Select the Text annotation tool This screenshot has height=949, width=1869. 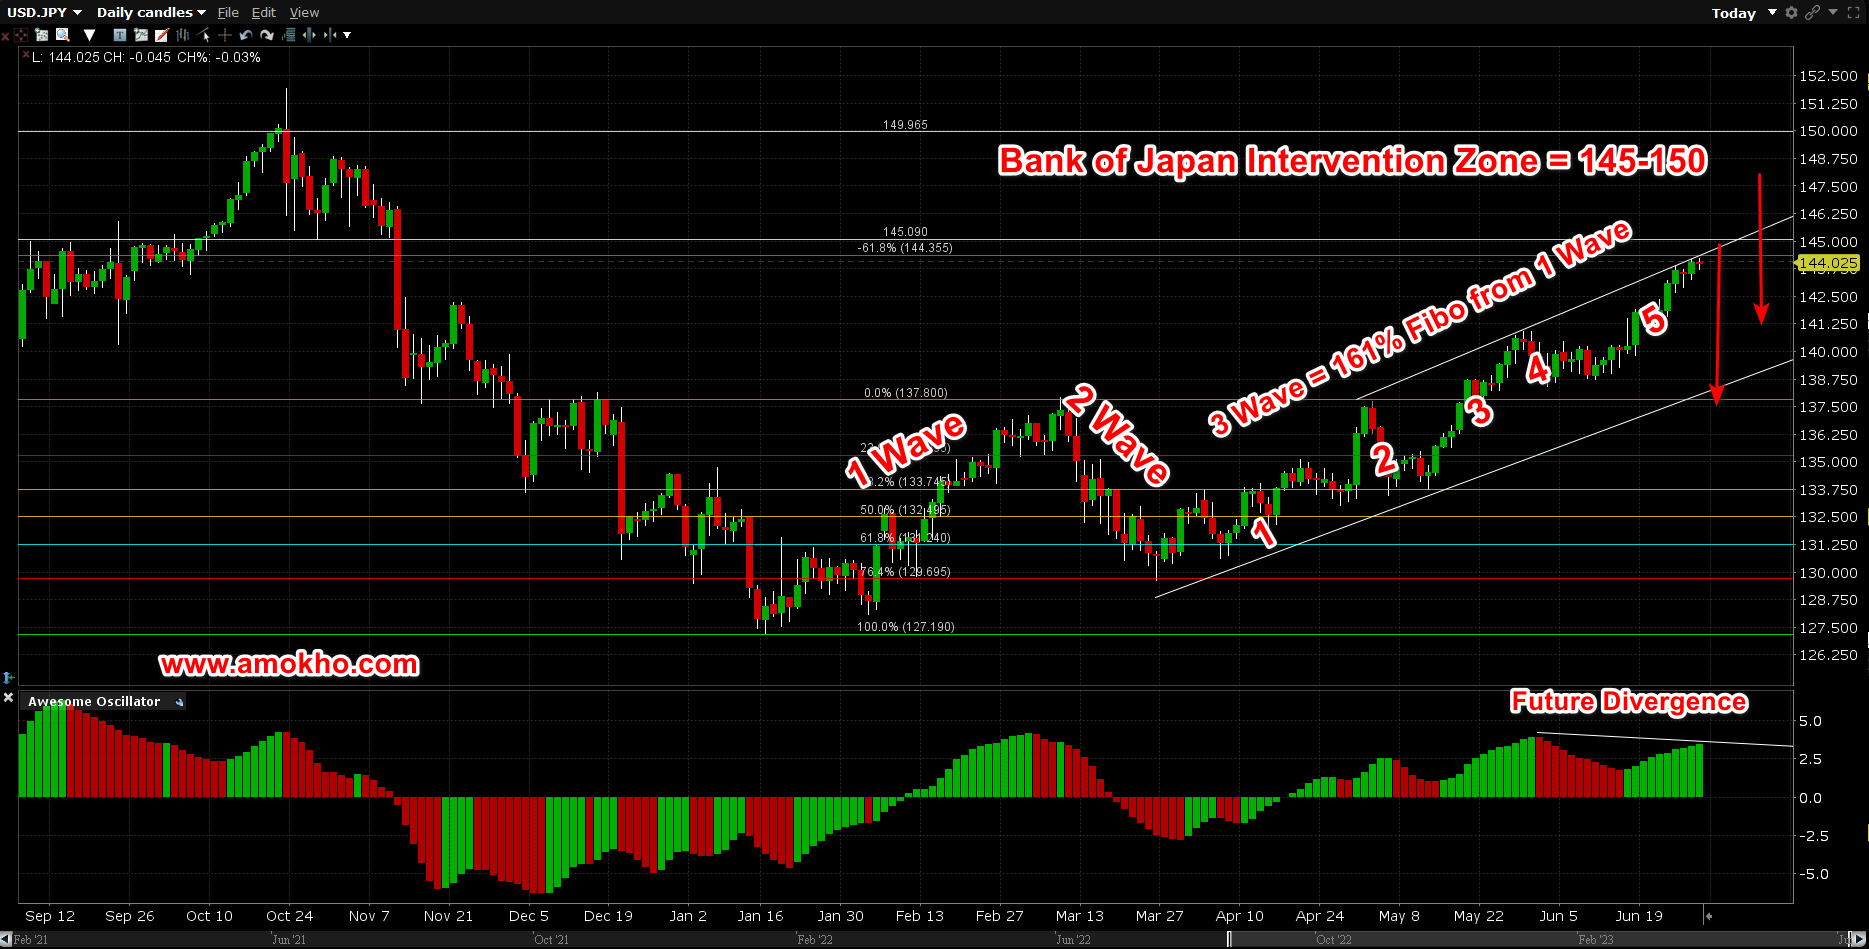pyautogui.click(x=119, y=35)
